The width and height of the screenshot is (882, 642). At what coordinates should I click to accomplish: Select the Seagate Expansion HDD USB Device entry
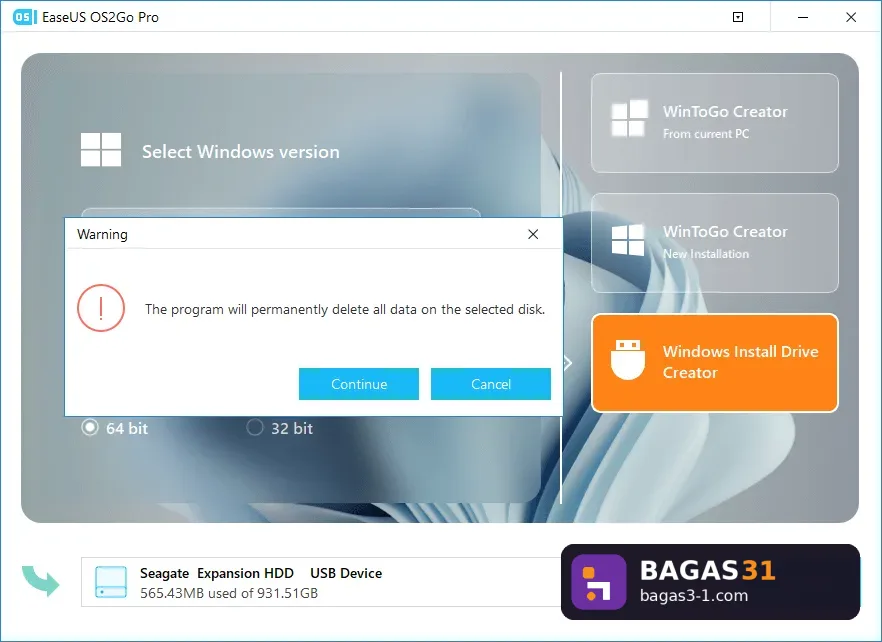(321, 582)
